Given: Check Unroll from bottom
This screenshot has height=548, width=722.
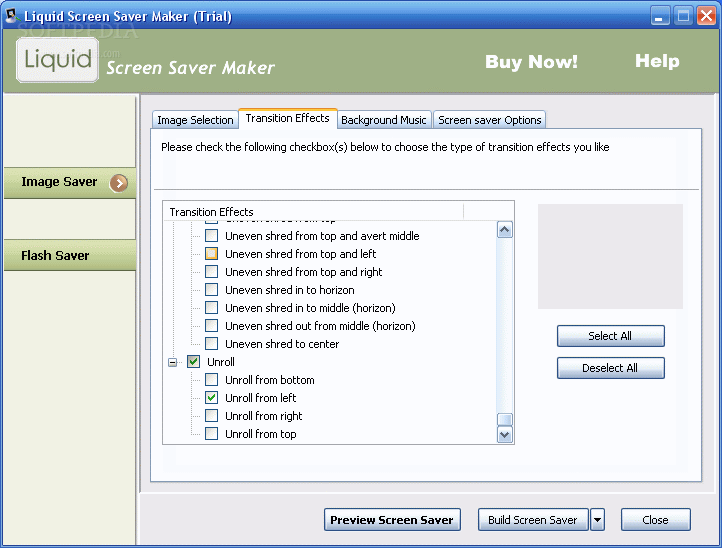Looking at the screenshot, I should click(211, 379).
